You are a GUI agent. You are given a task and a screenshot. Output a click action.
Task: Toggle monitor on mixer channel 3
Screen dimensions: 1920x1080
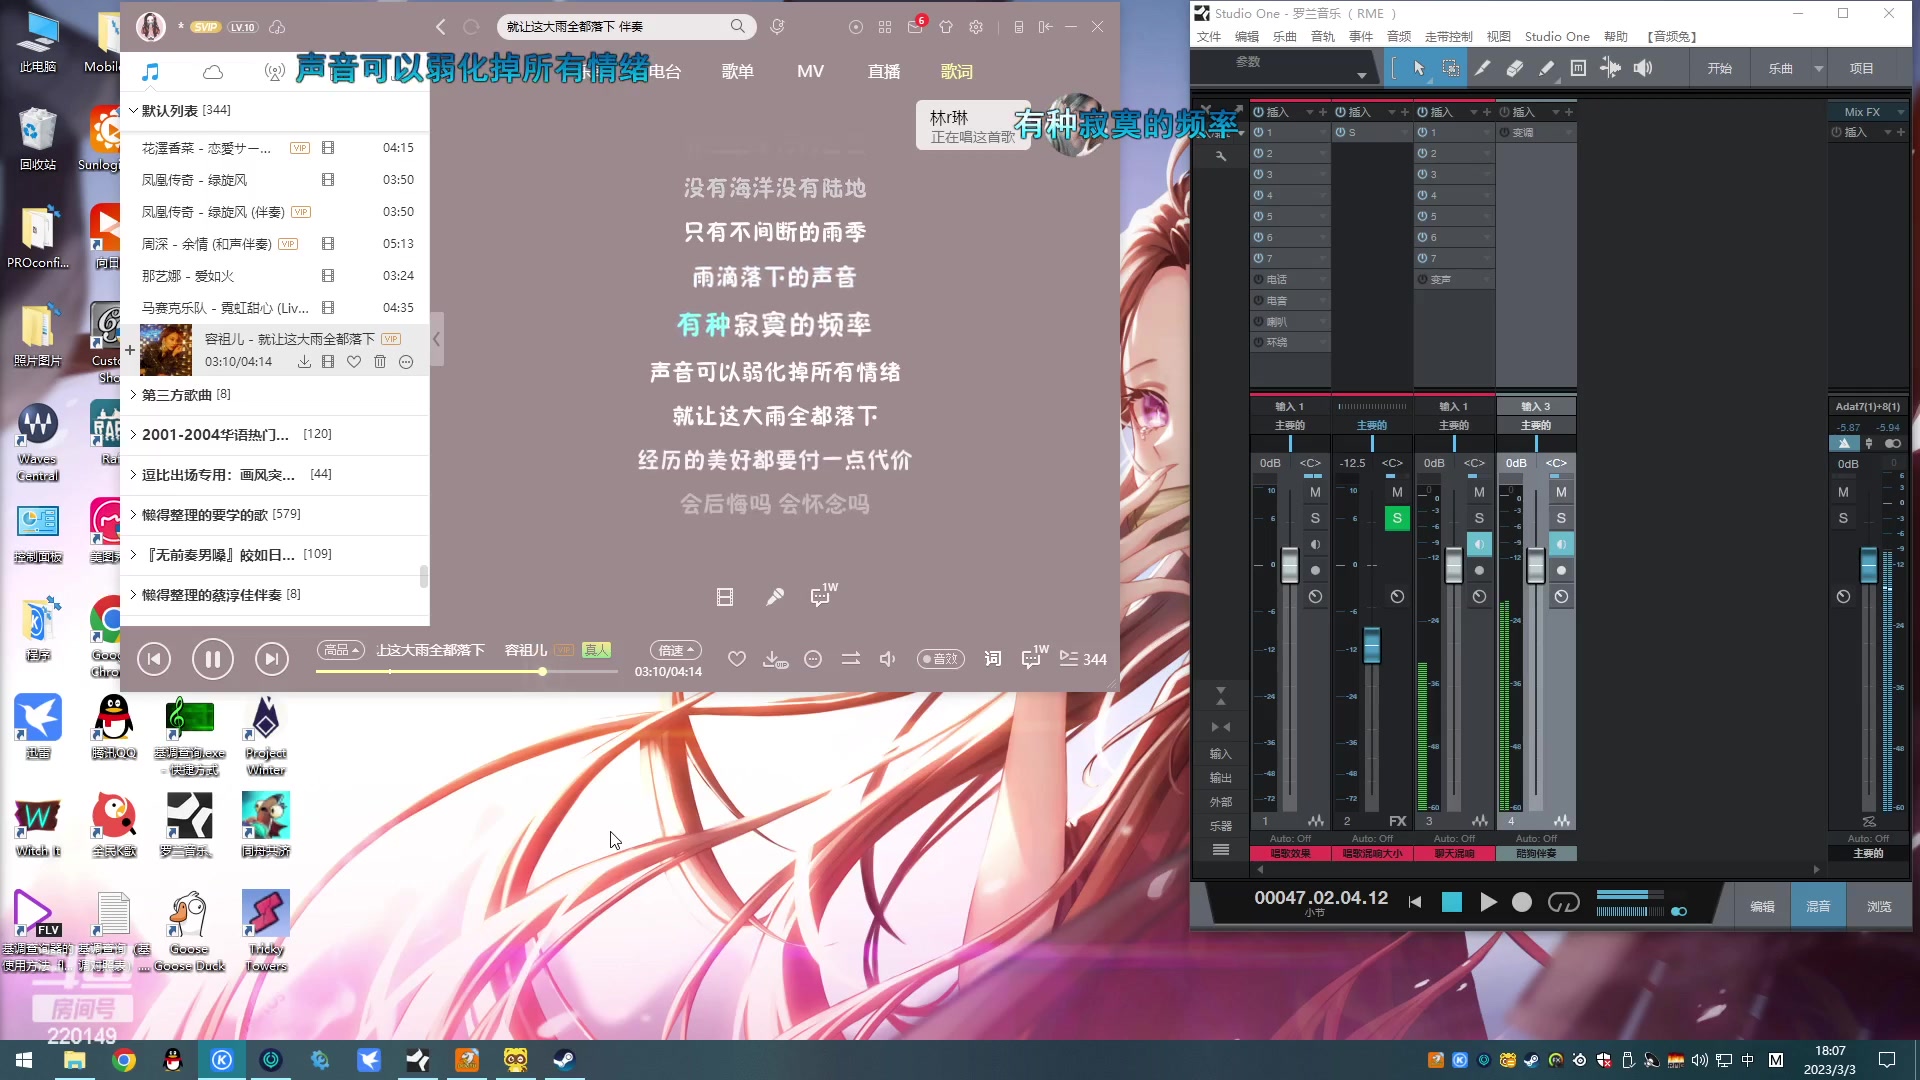[1479, 544]
